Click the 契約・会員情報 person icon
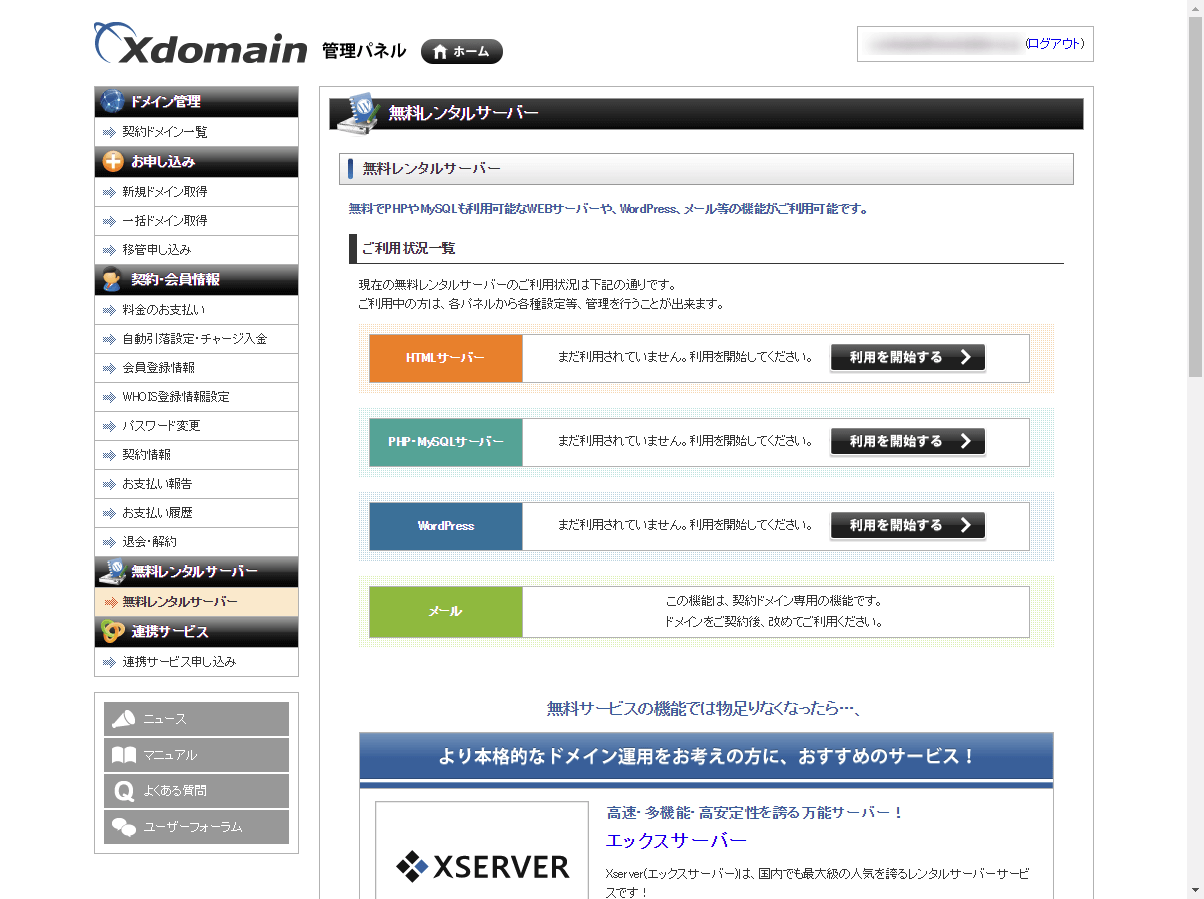 click(x=113, y=280)
